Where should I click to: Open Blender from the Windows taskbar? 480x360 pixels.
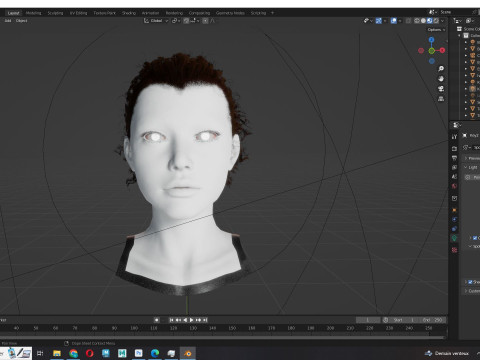(188, 353)
